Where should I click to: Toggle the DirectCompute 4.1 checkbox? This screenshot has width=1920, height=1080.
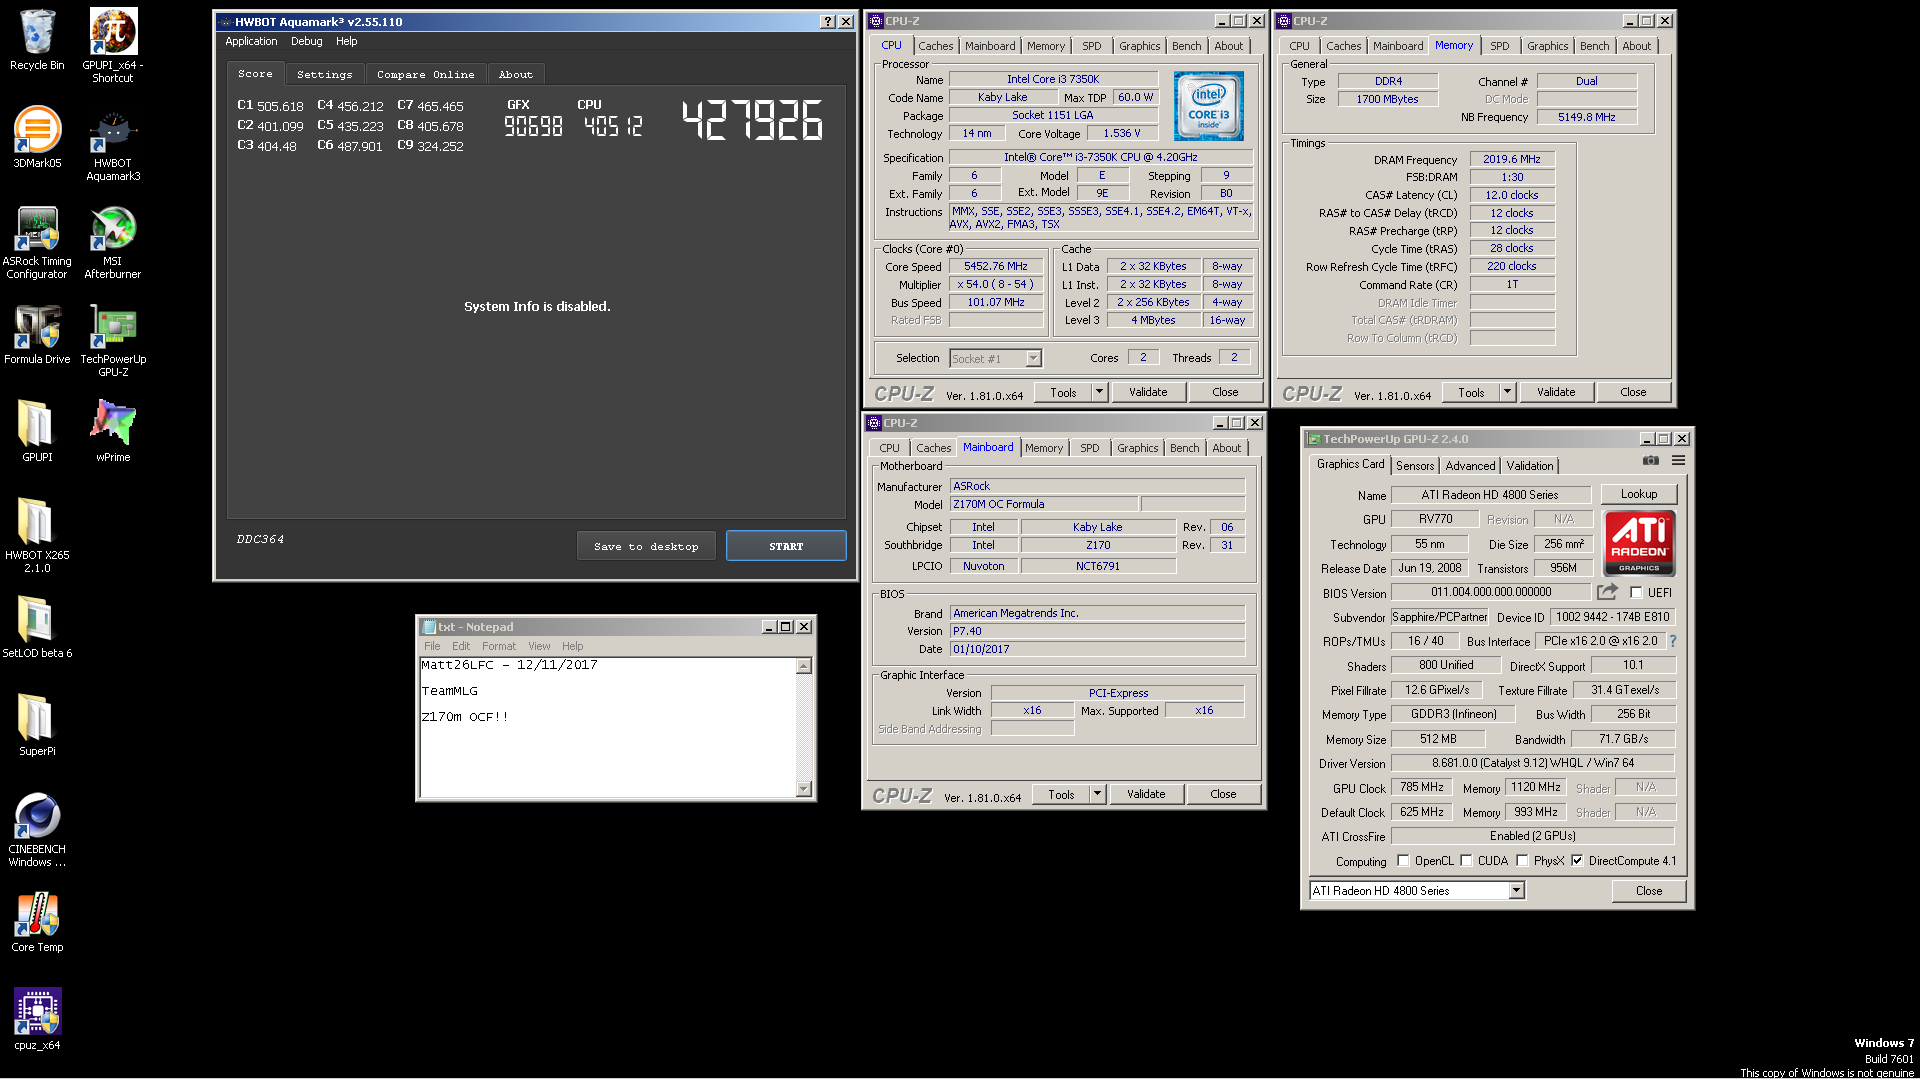coord(1577,860)
